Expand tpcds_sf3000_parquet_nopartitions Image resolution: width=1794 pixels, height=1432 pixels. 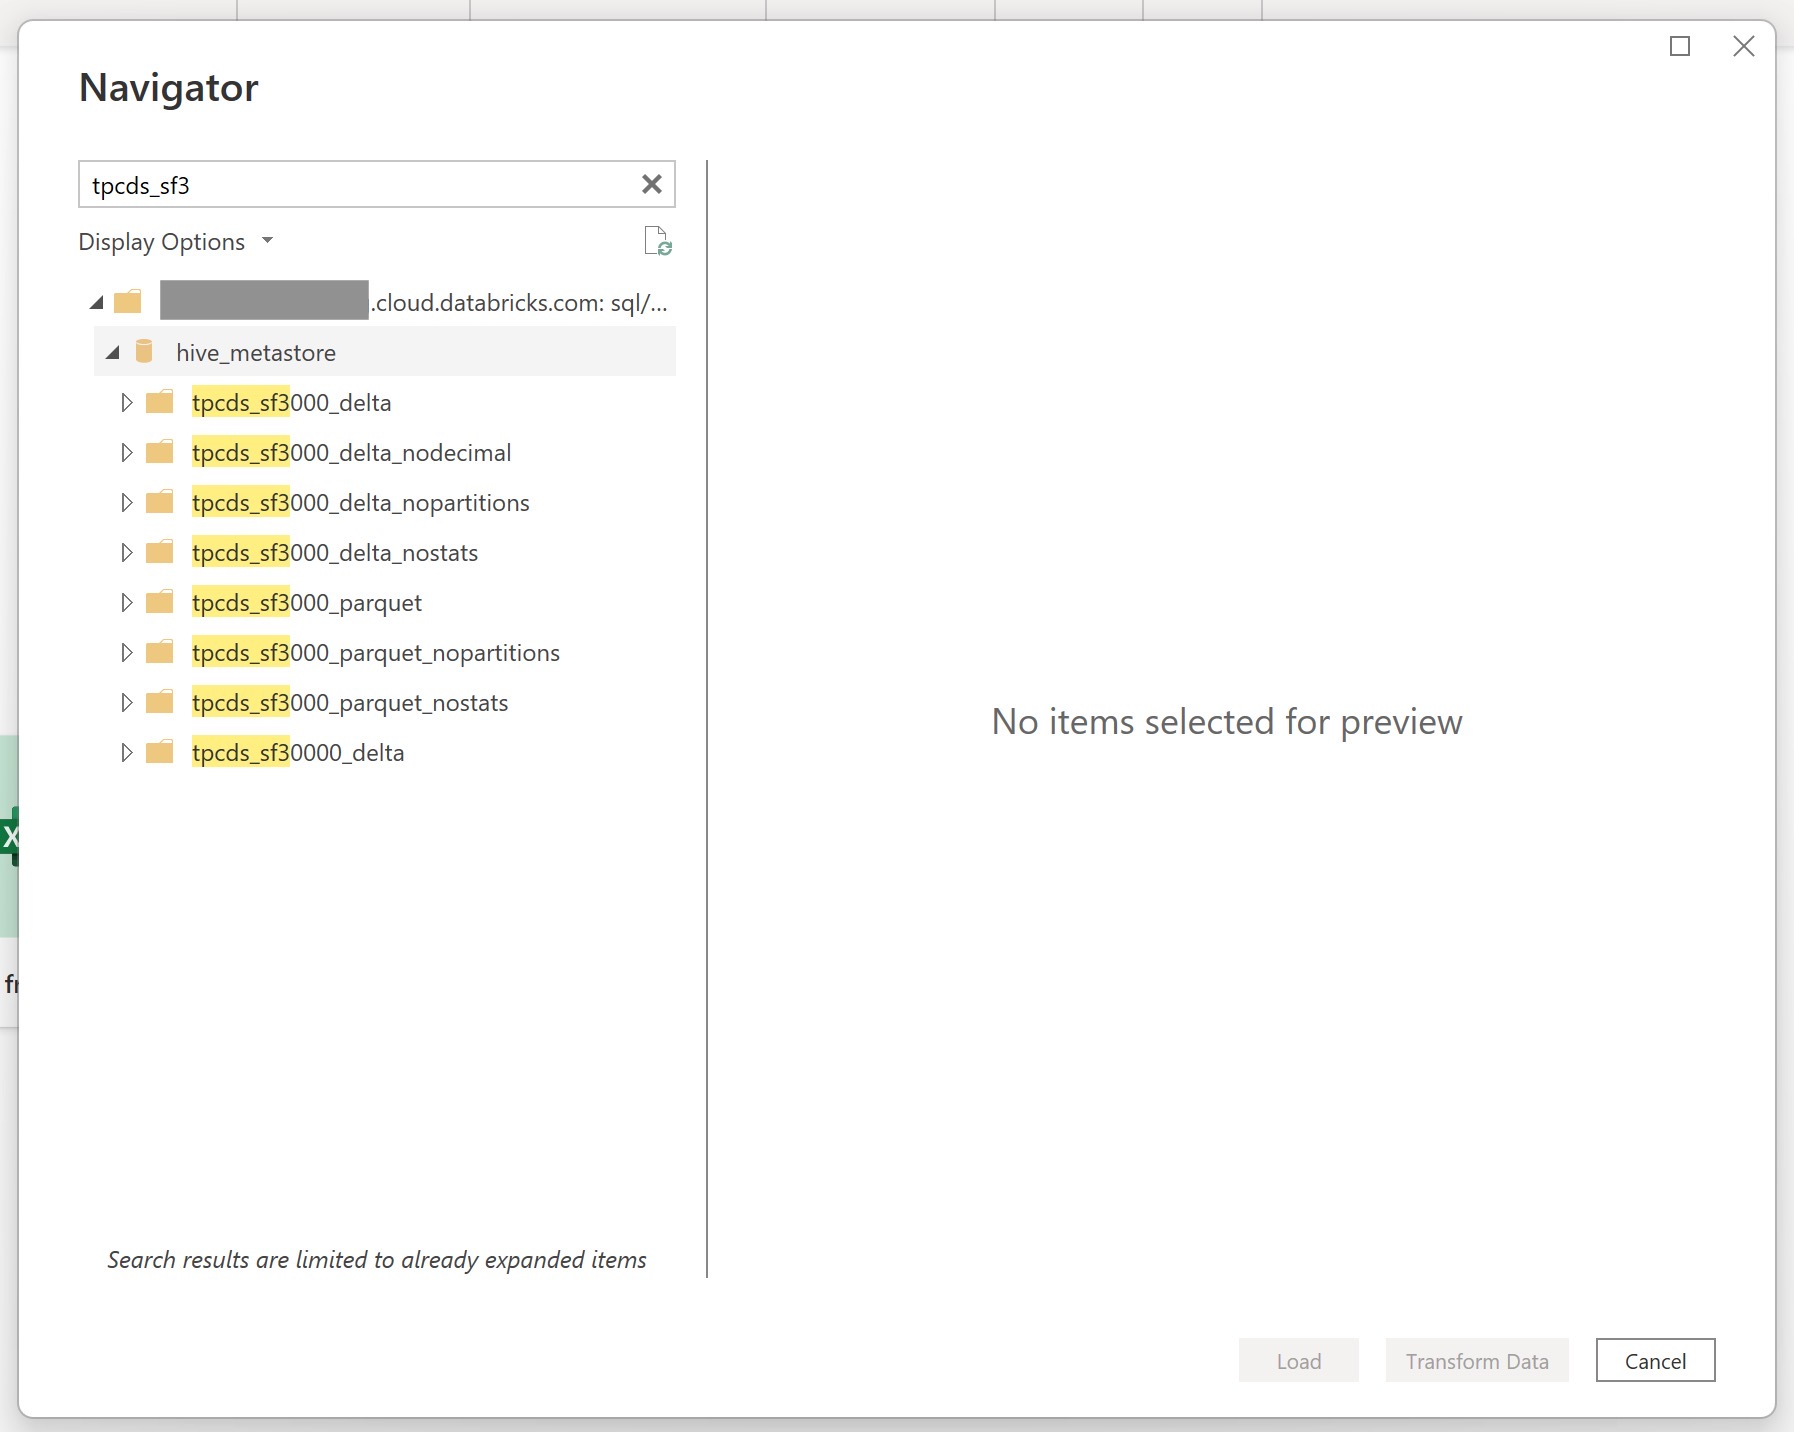click(x=127, y=652)
